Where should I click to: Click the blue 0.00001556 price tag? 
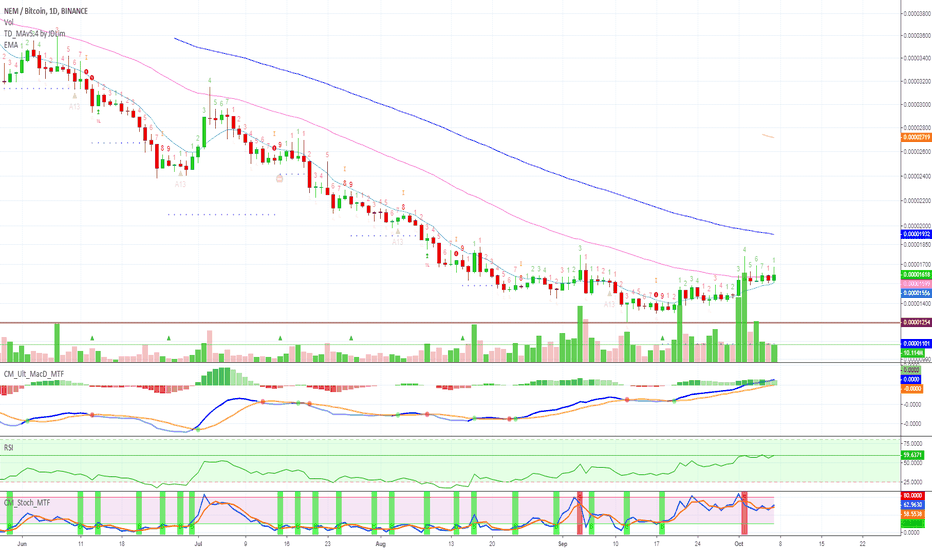(916, 293)
